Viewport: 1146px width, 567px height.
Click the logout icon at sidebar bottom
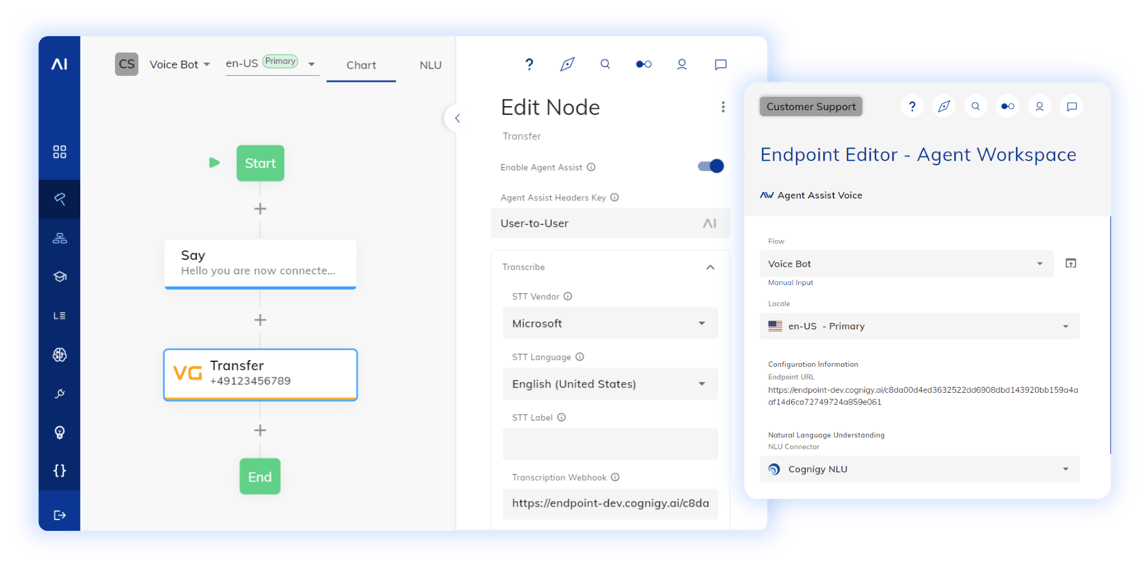(60, 515)
